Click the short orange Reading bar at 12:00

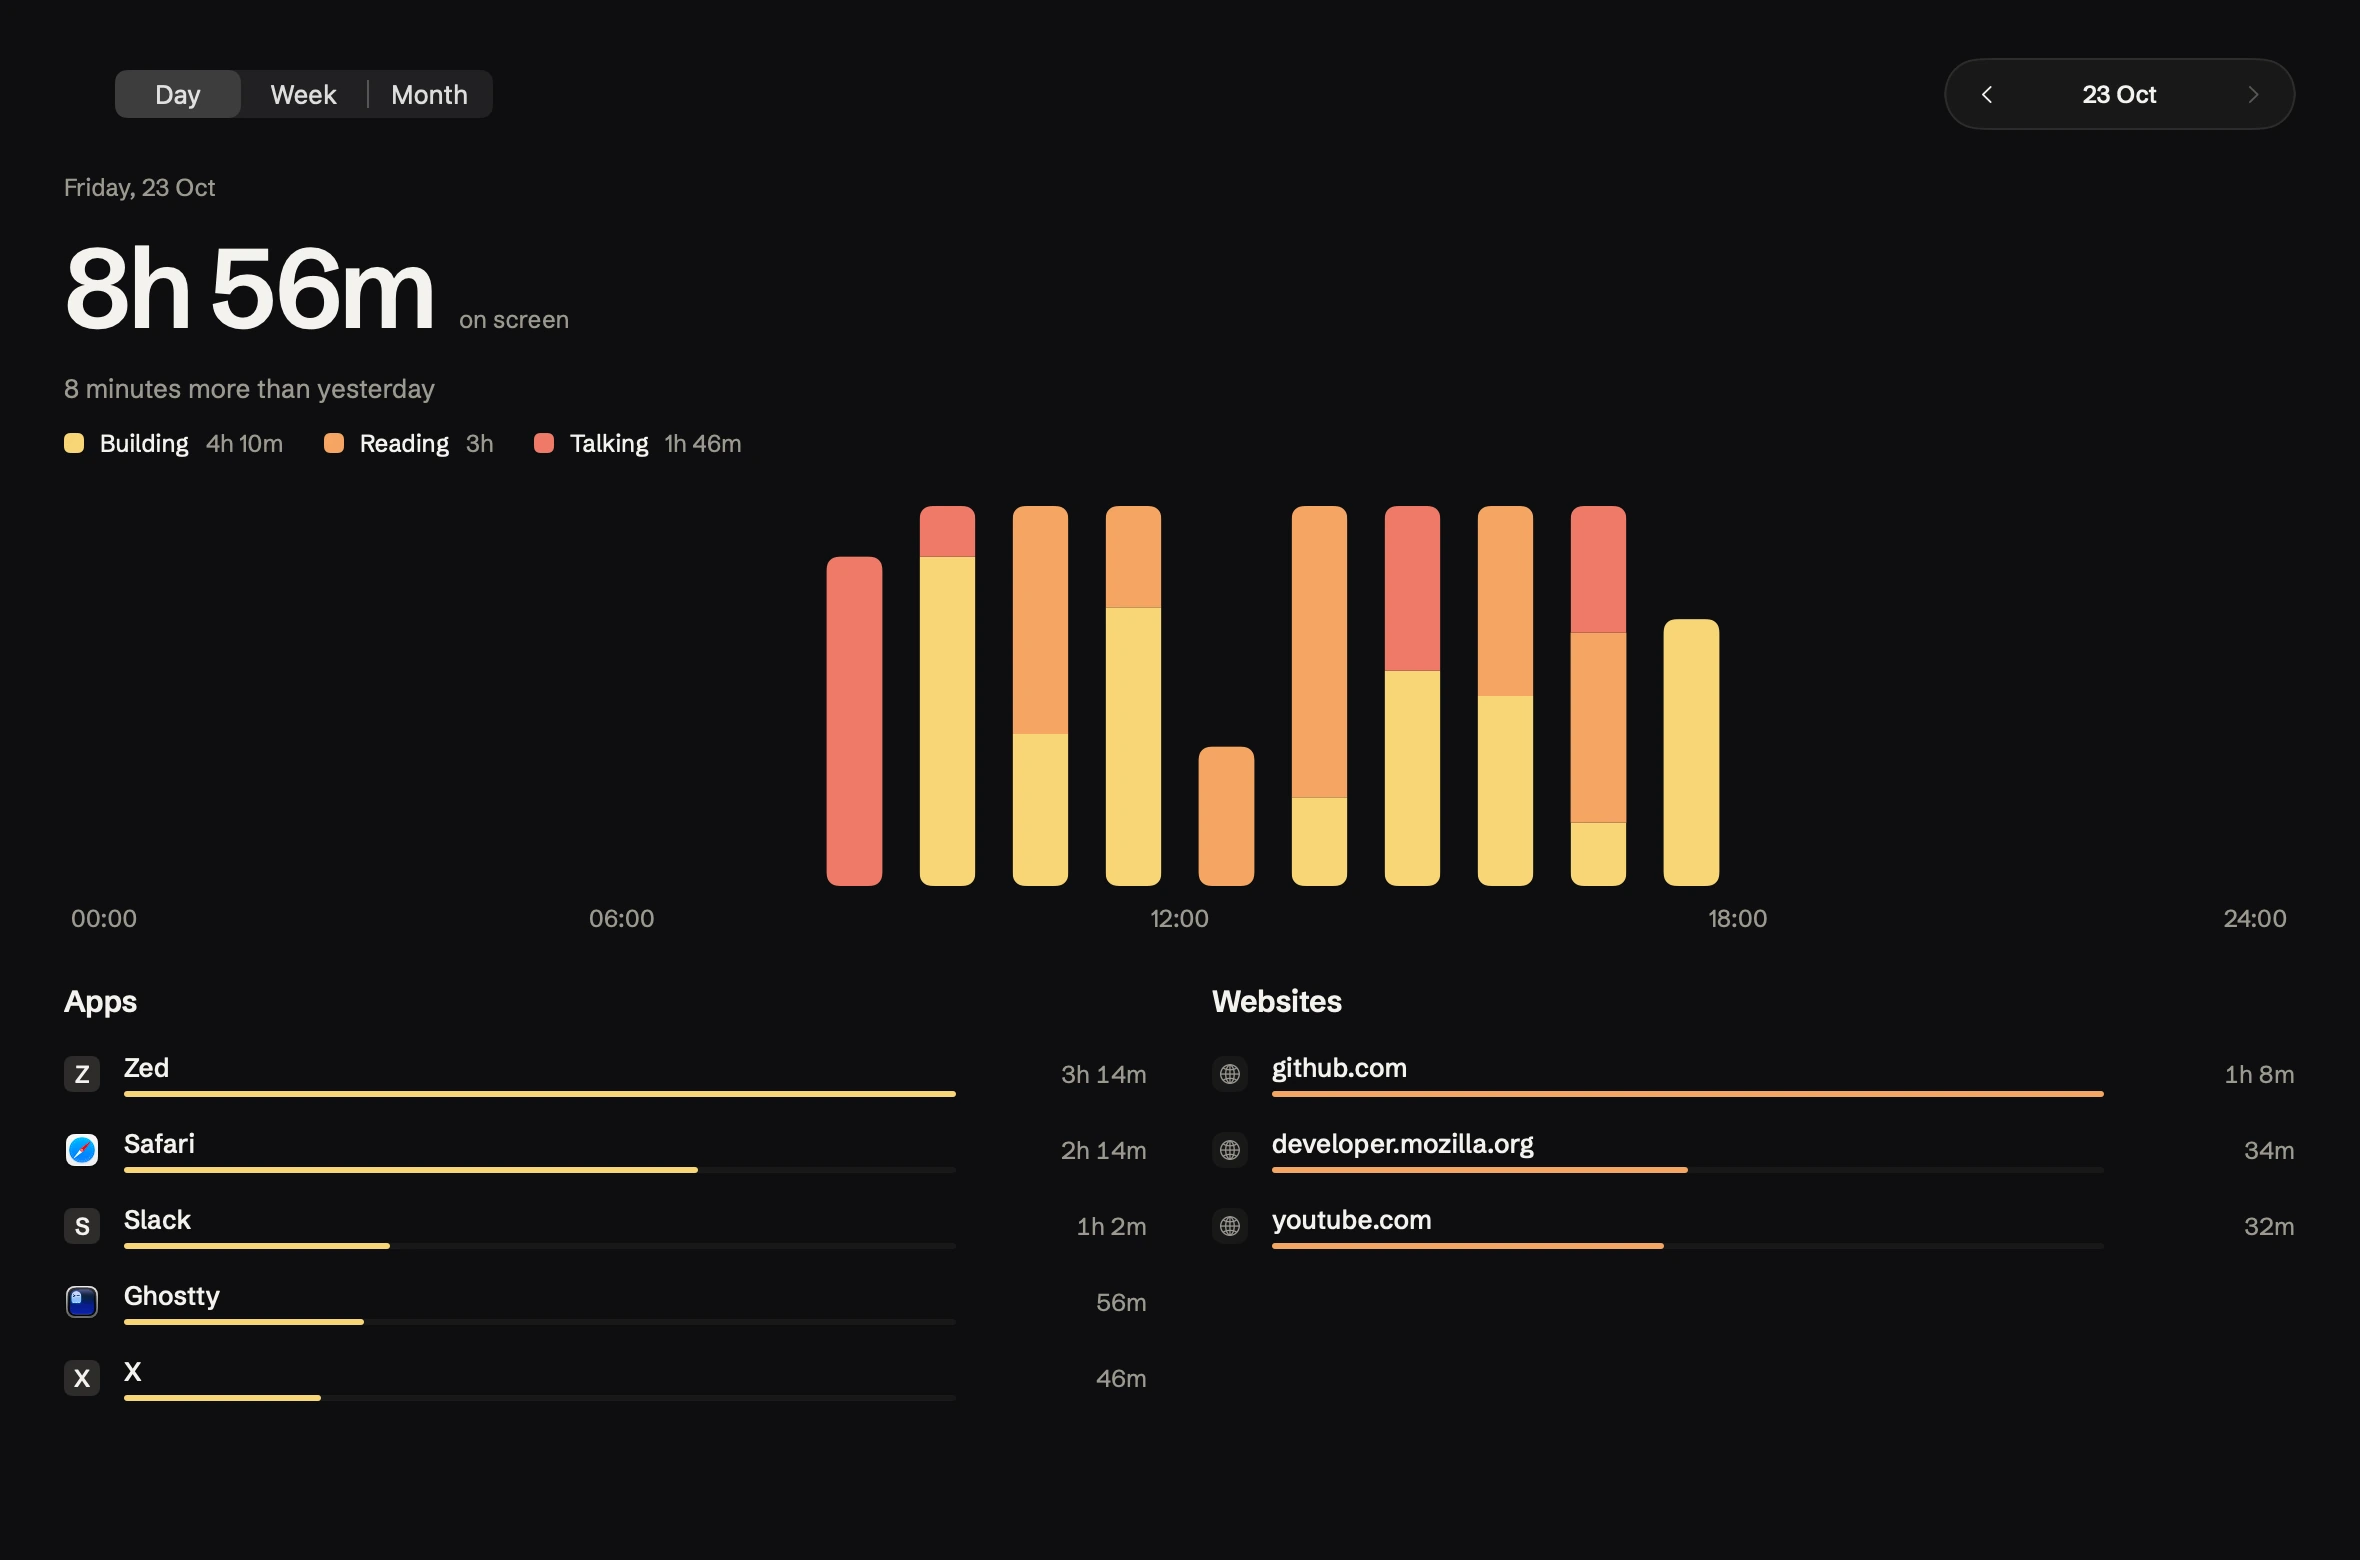[x=1226, y=816]
